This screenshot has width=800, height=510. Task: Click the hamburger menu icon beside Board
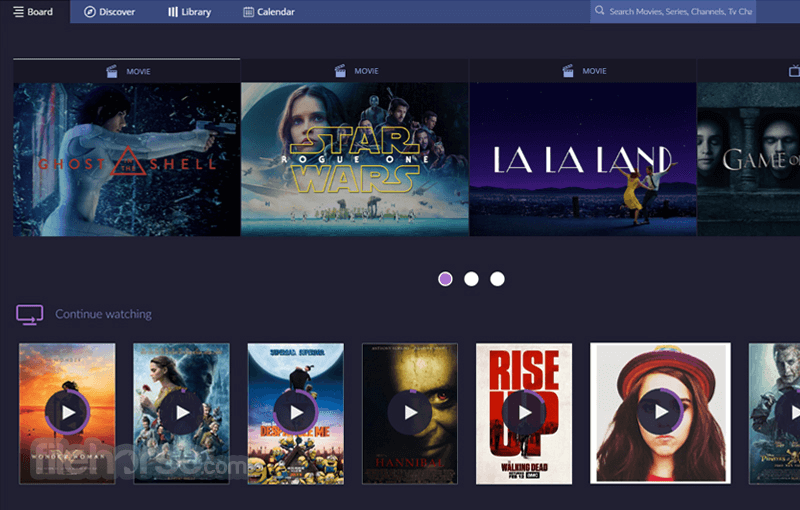[18, 12]
